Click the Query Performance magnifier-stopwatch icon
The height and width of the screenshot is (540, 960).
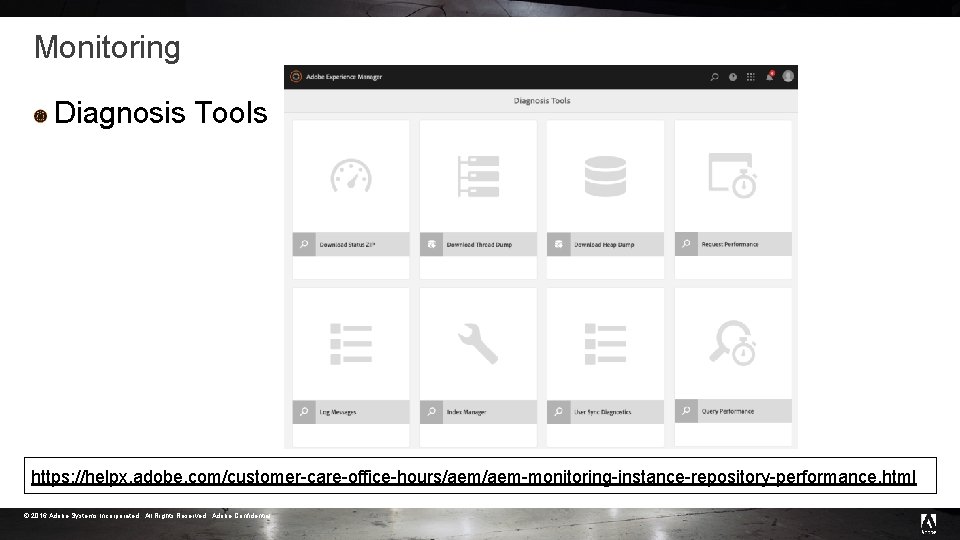732,343
